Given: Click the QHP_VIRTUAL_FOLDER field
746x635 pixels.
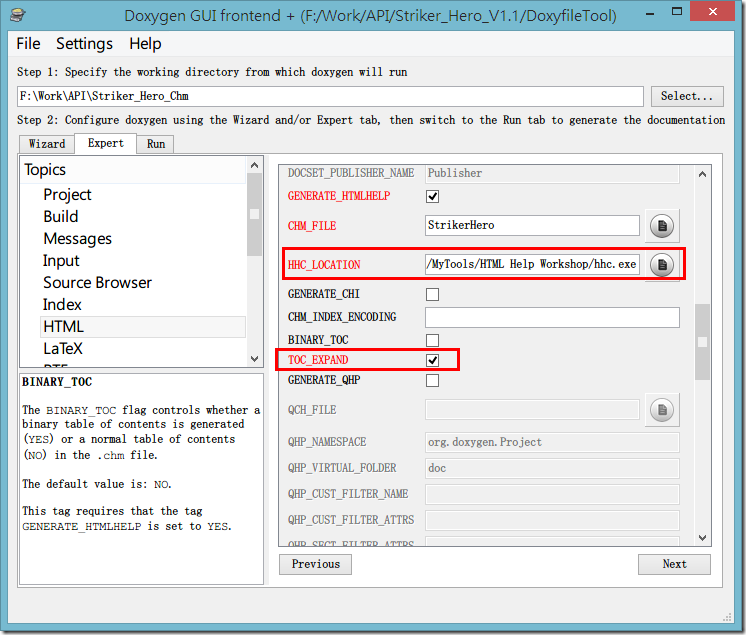Looking at the screenshot, I should [552, 469].
